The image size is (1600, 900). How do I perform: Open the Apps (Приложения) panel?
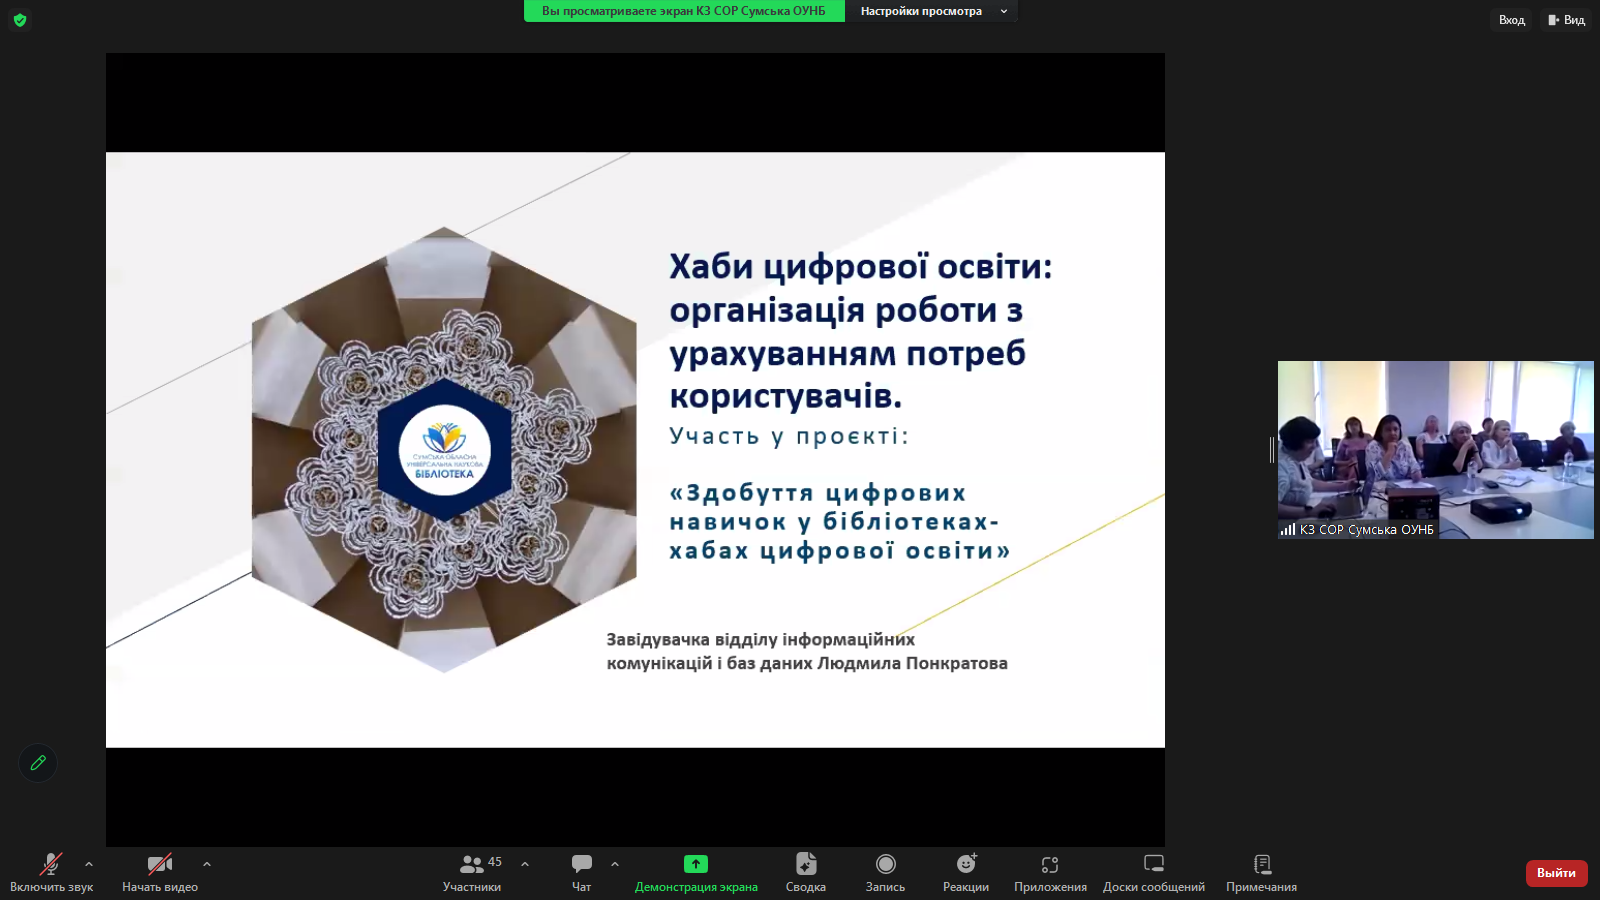pyautogui.click(x=1050, y=872)
